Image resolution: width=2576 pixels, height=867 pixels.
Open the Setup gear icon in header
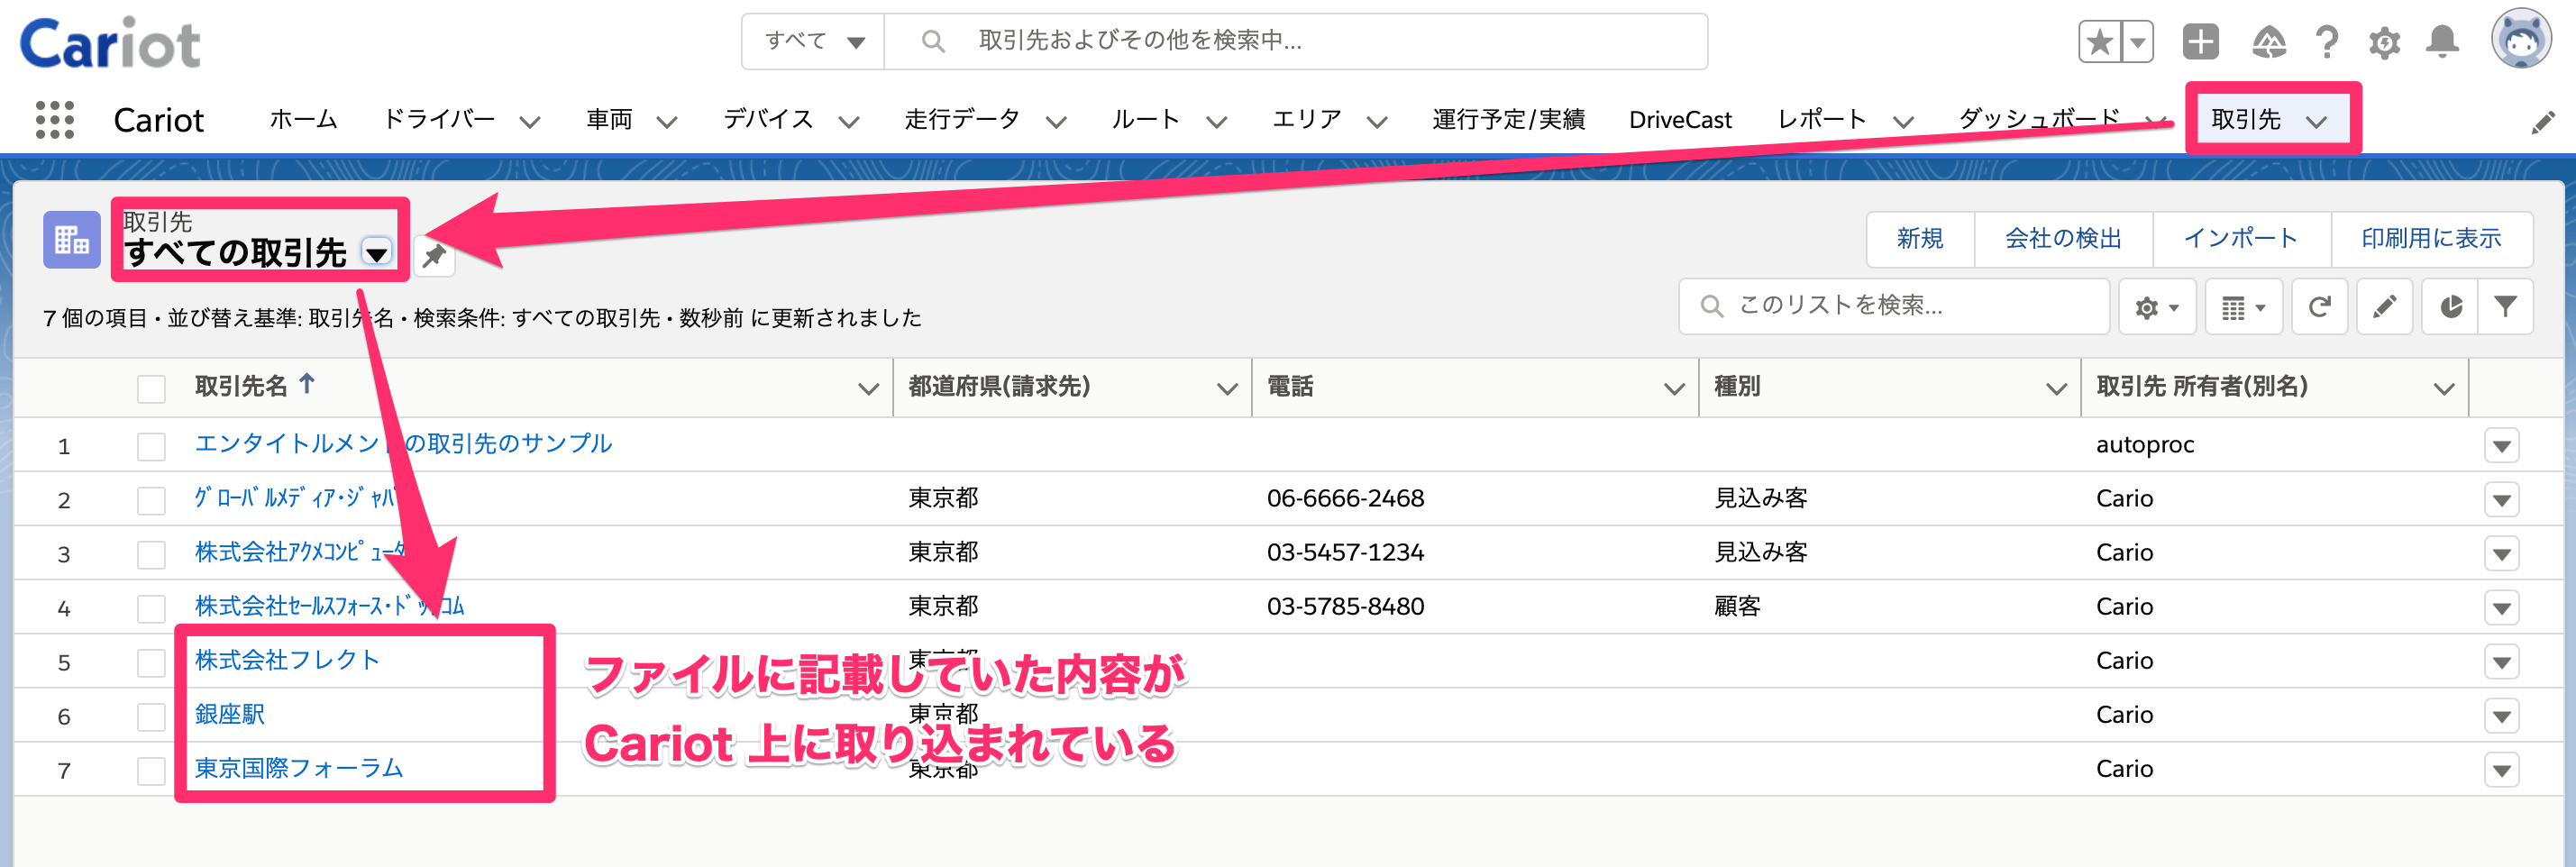tap(2385, 42)
